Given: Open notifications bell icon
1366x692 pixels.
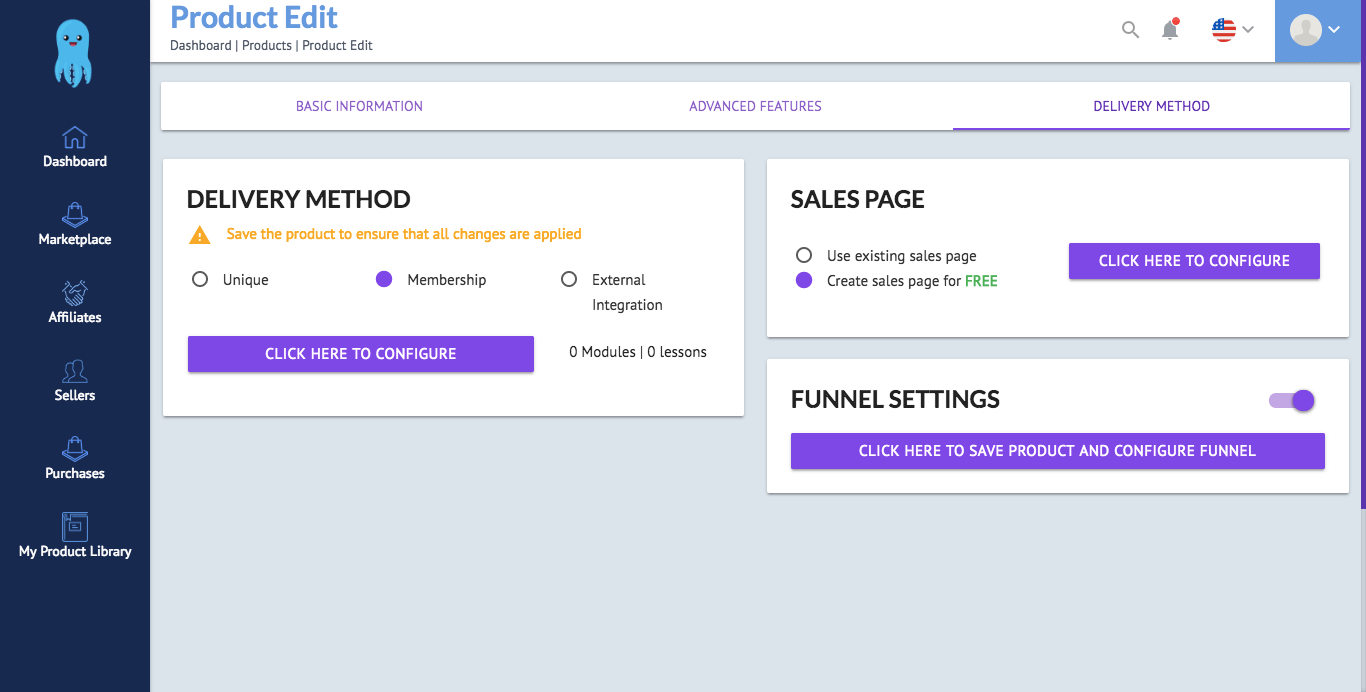Looking at the screenshot, I should pos(1170,29).
